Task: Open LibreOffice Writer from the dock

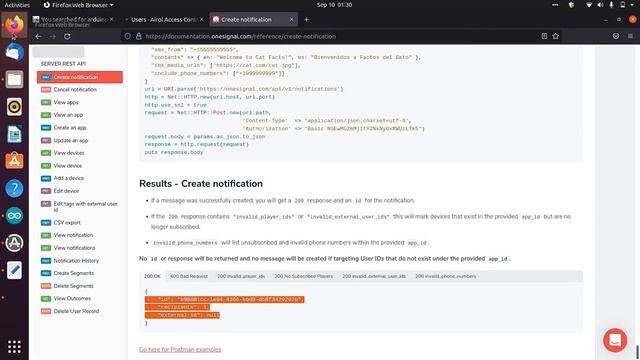Action: (14, 134)
